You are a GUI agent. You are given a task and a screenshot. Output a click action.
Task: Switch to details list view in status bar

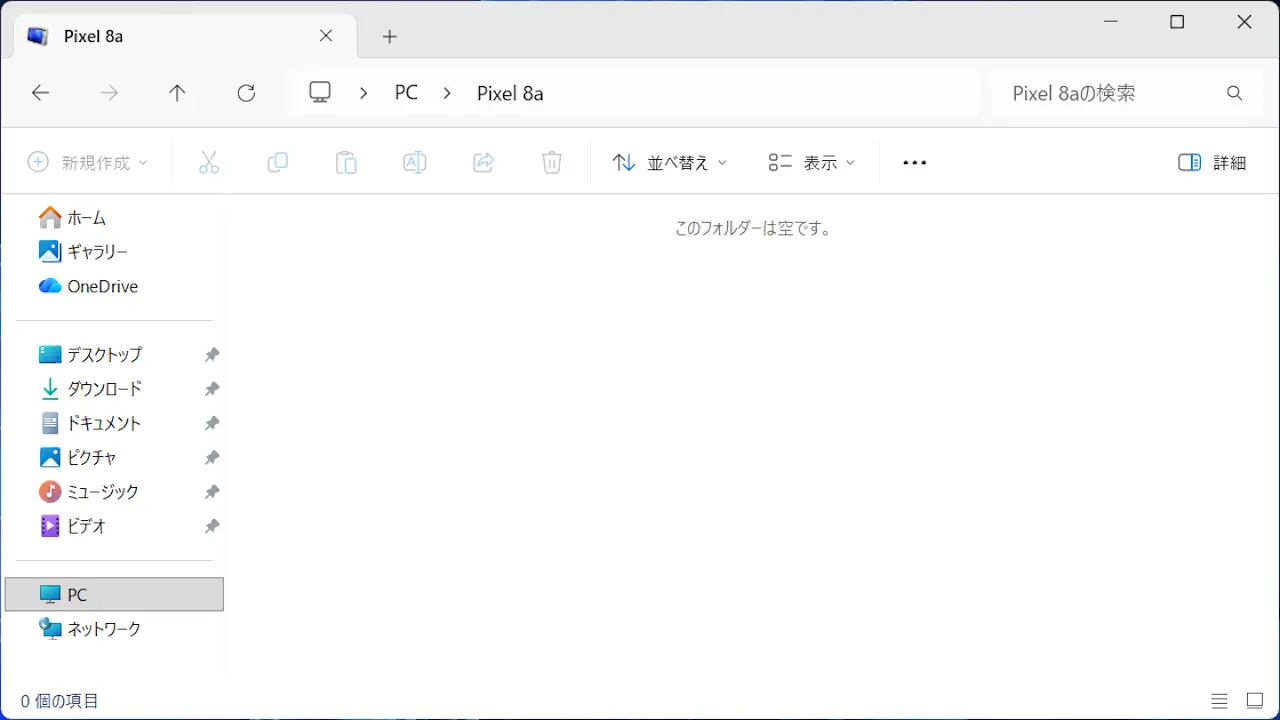[x=1219, y=701]
